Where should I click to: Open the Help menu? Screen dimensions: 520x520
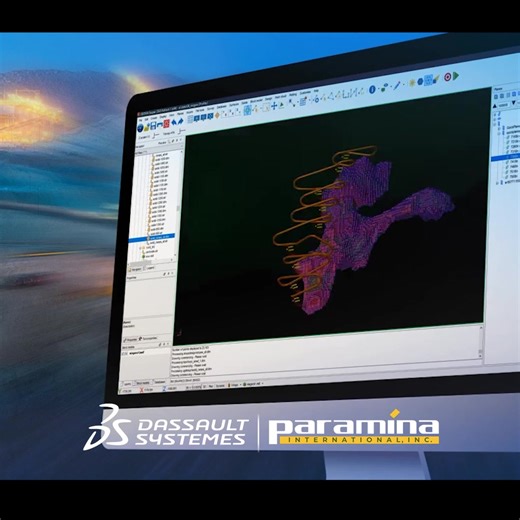(316, 91)
